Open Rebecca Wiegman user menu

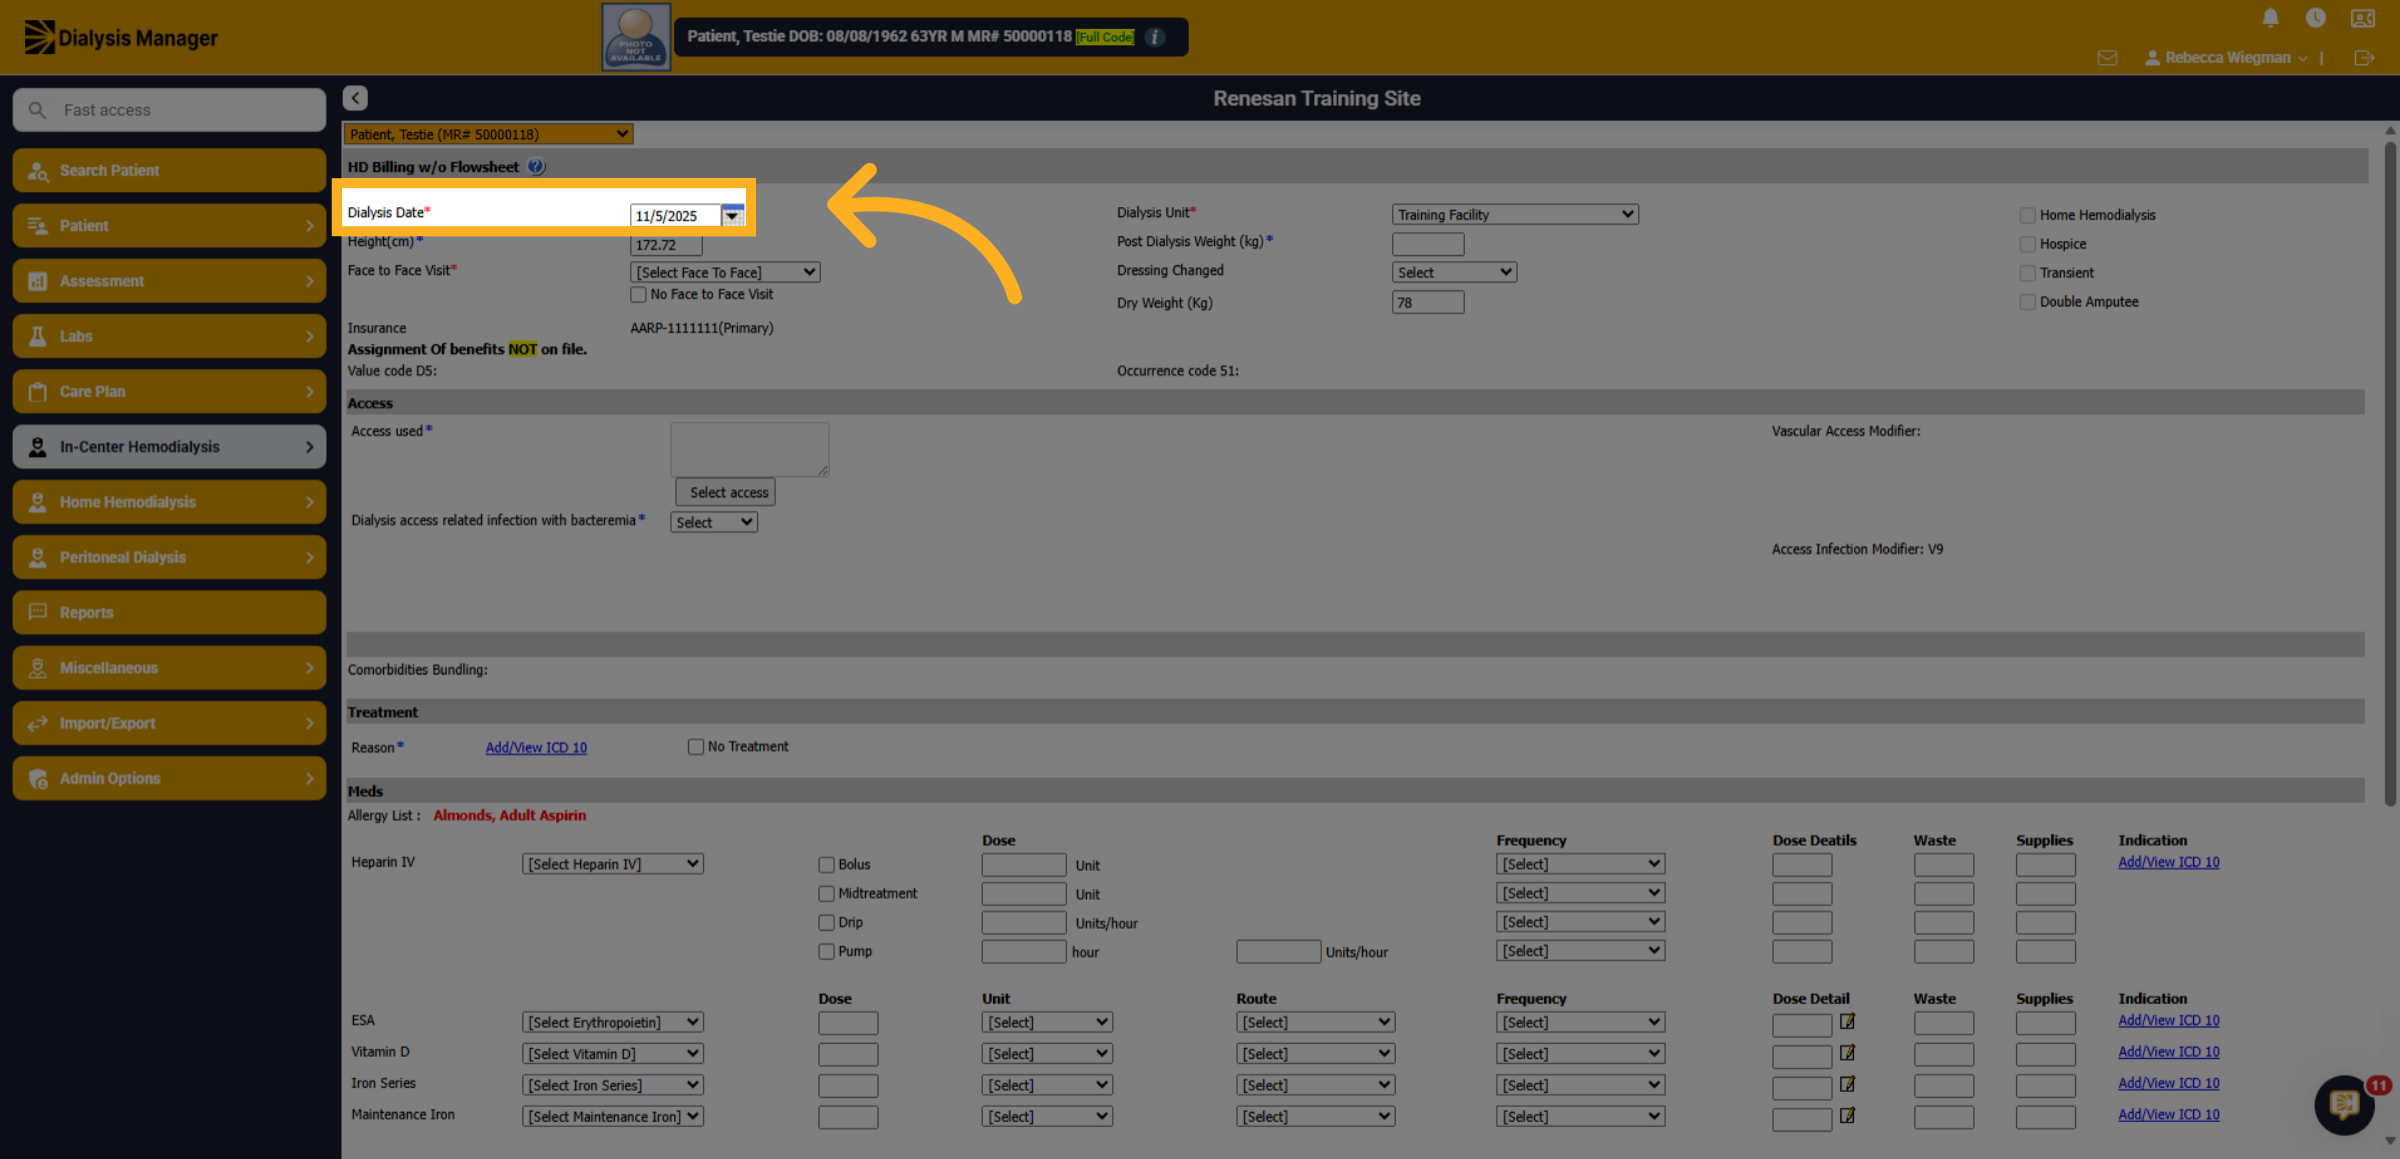2225,58
